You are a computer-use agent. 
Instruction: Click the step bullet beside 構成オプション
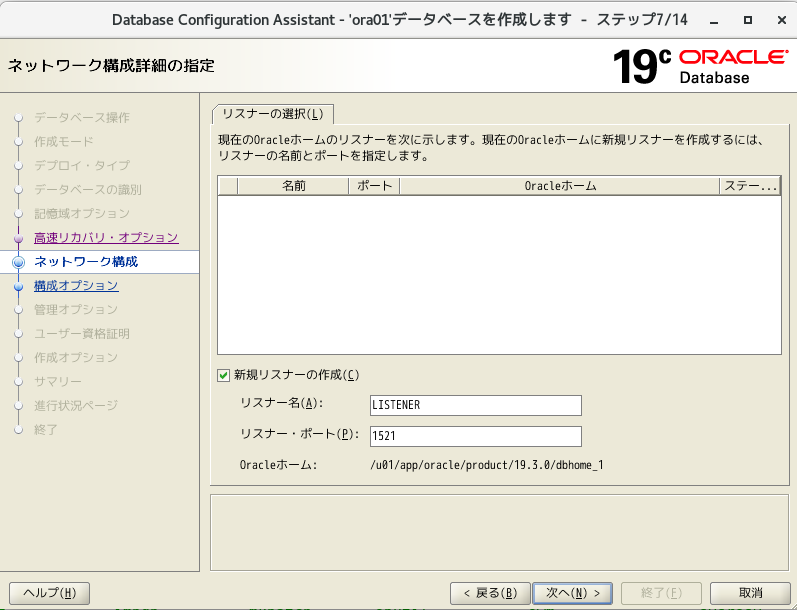point(18,287)
